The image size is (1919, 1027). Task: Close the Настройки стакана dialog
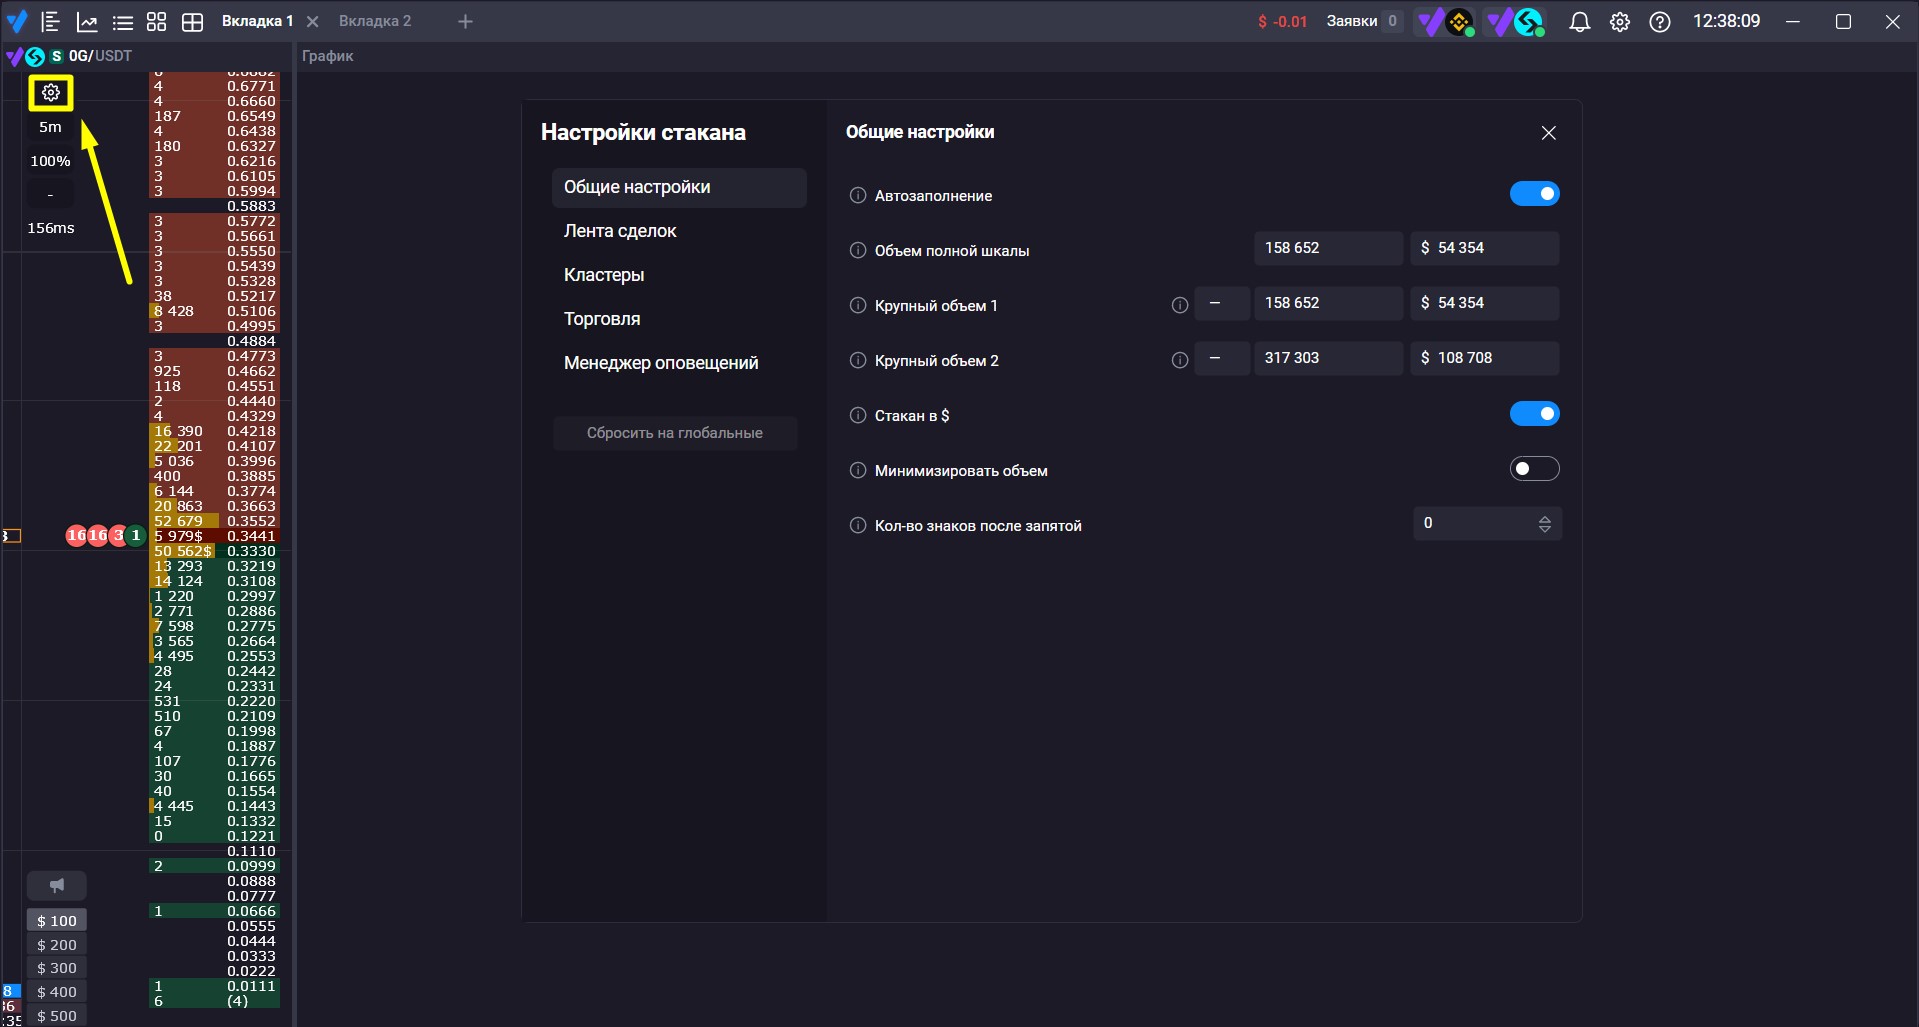[x=1548, y=133]
